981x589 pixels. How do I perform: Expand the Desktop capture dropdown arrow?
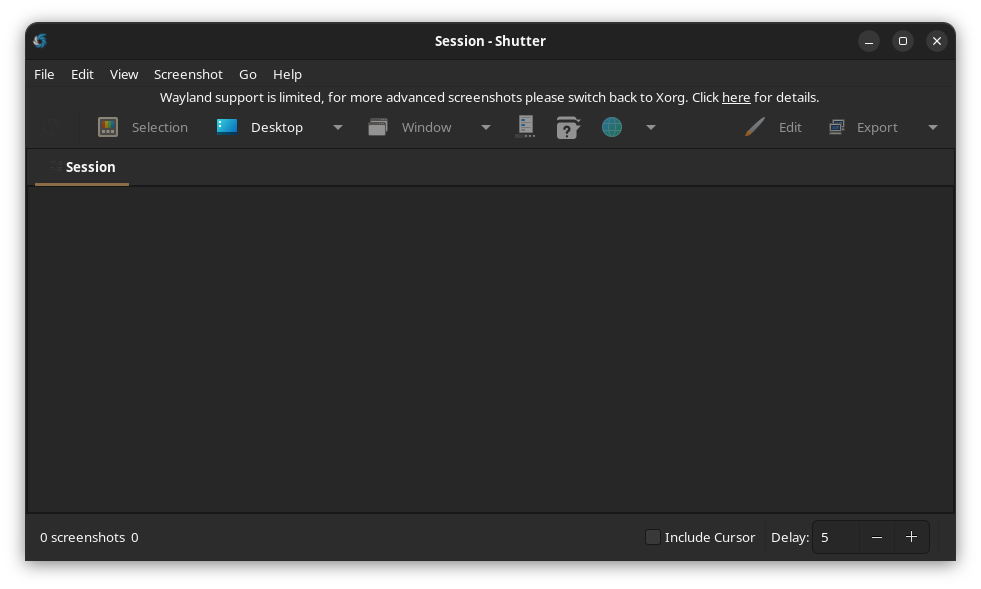point(338,127)
